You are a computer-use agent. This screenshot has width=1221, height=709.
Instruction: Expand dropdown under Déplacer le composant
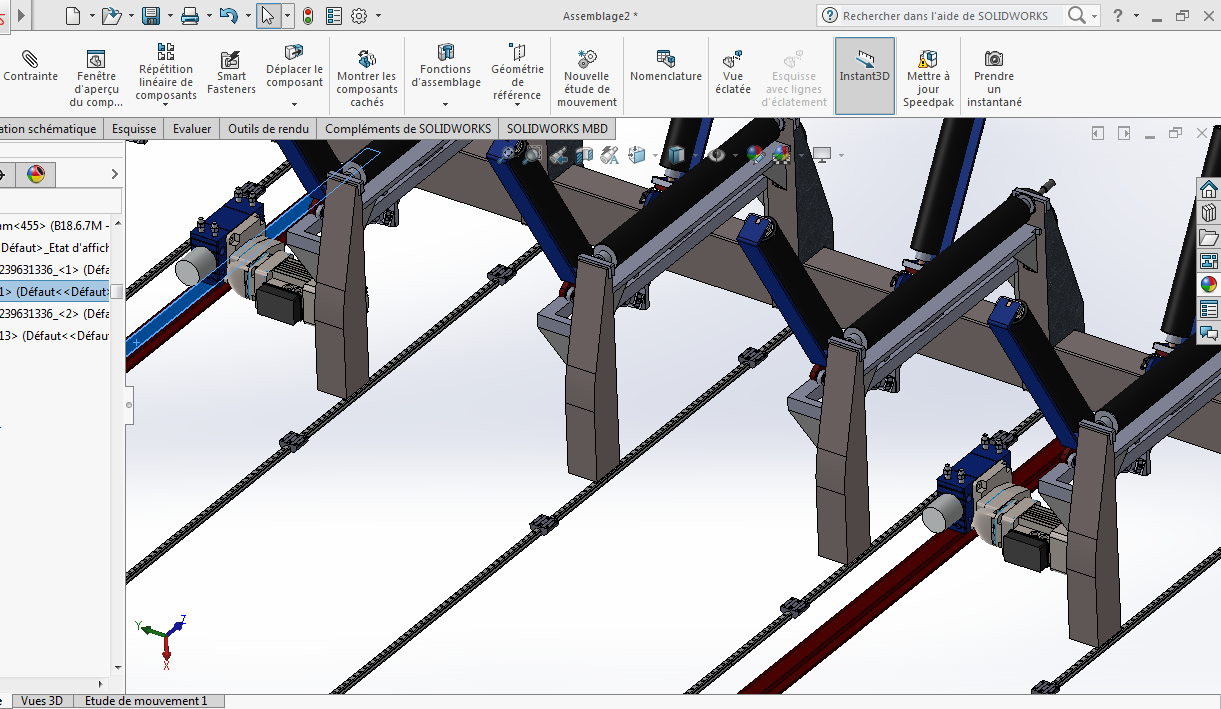(x=294, y=103)
